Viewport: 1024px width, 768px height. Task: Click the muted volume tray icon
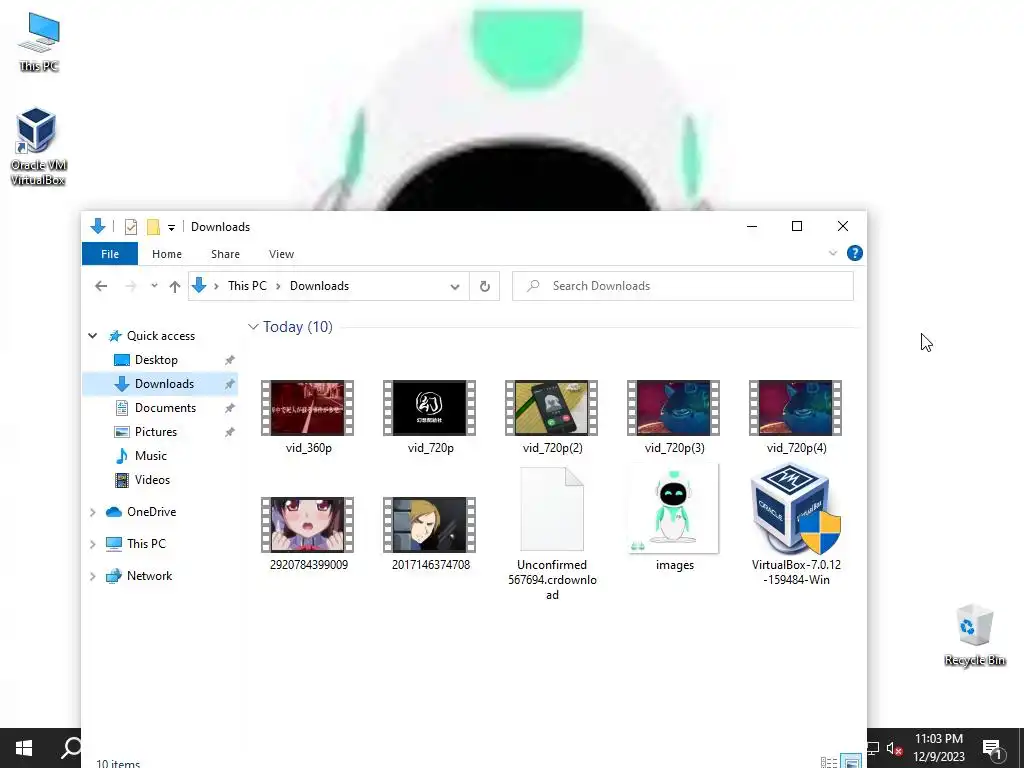(x=894, y=748)
